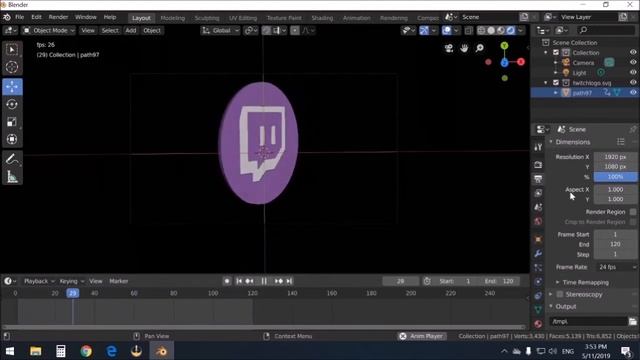Click the camera view icon in viewport
The width and height of the screenshot is (640, 360).
click(449, 48)
